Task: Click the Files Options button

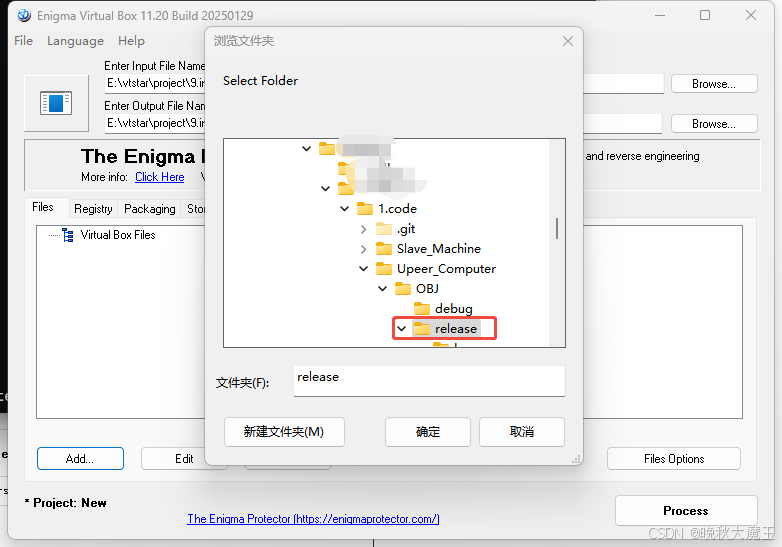Action: pos(674,459)
